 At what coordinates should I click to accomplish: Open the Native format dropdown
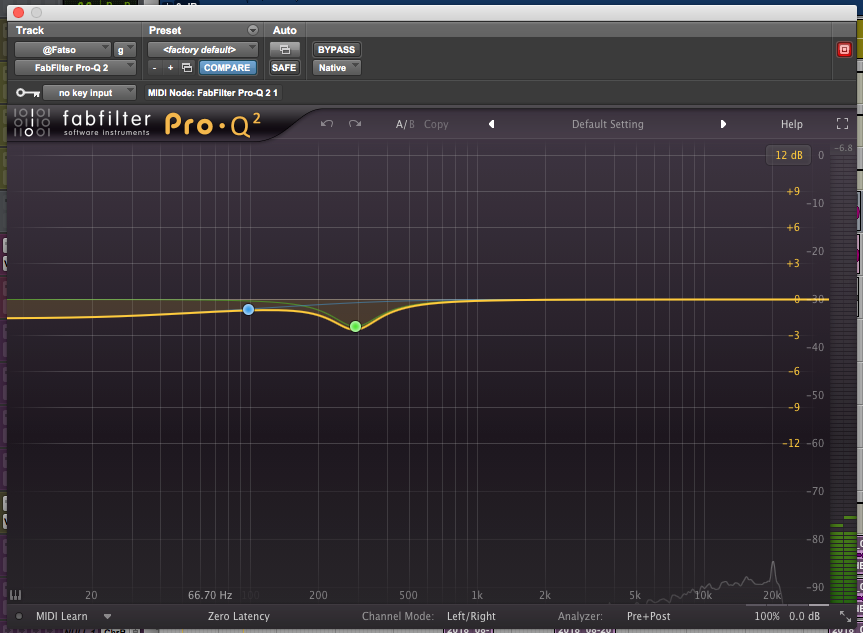(x=336, y=68)
